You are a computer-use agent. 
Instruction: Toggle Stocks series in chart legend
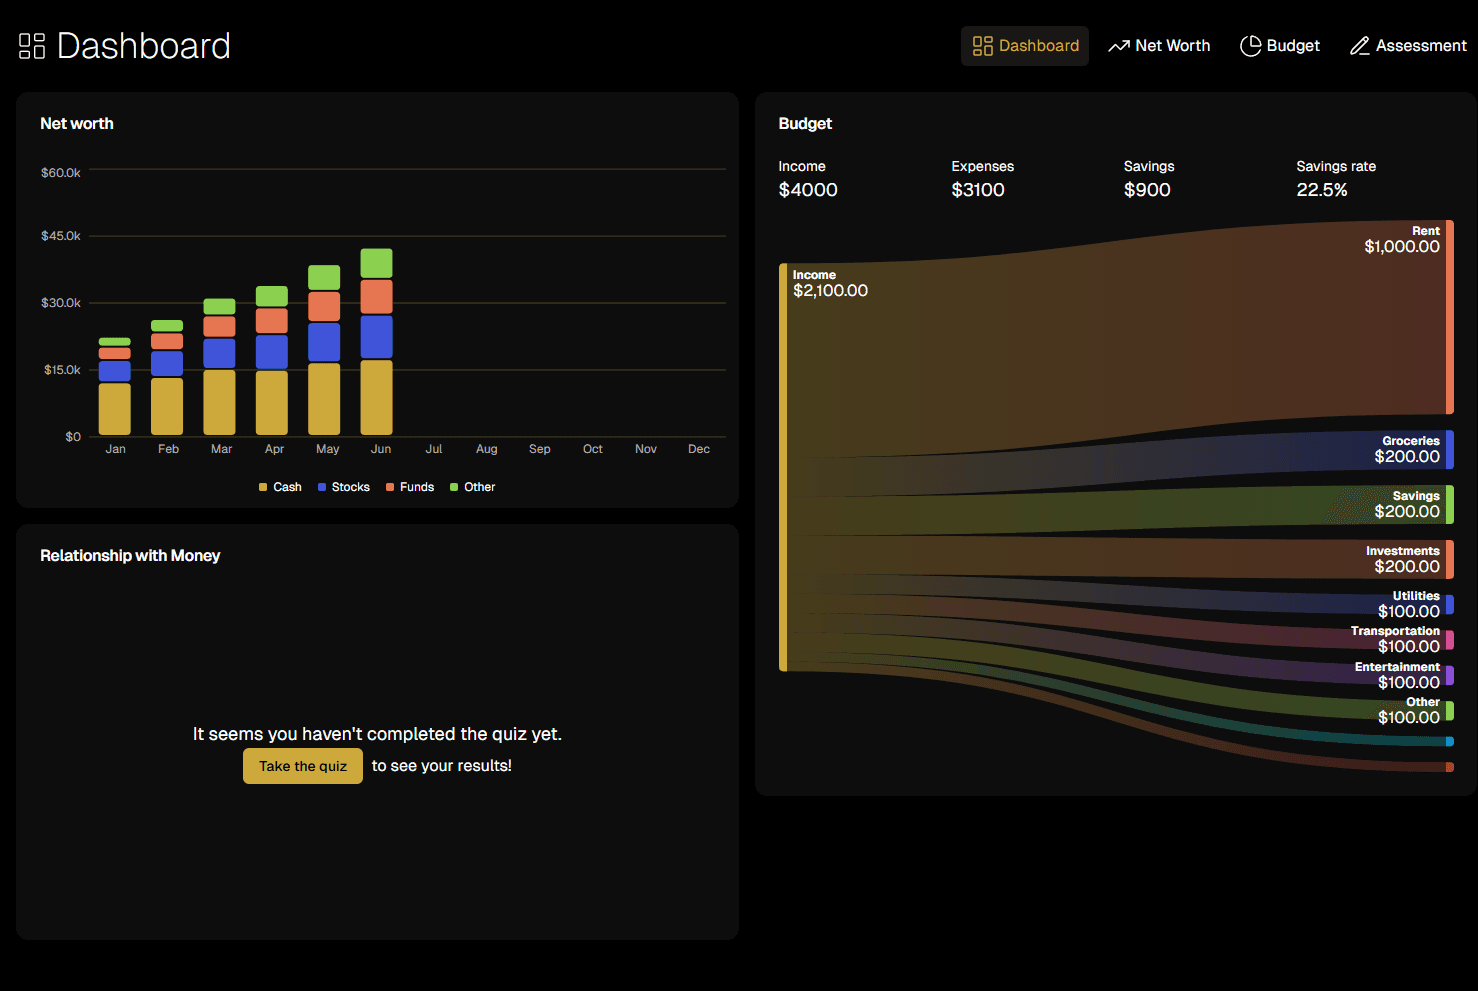344,487
